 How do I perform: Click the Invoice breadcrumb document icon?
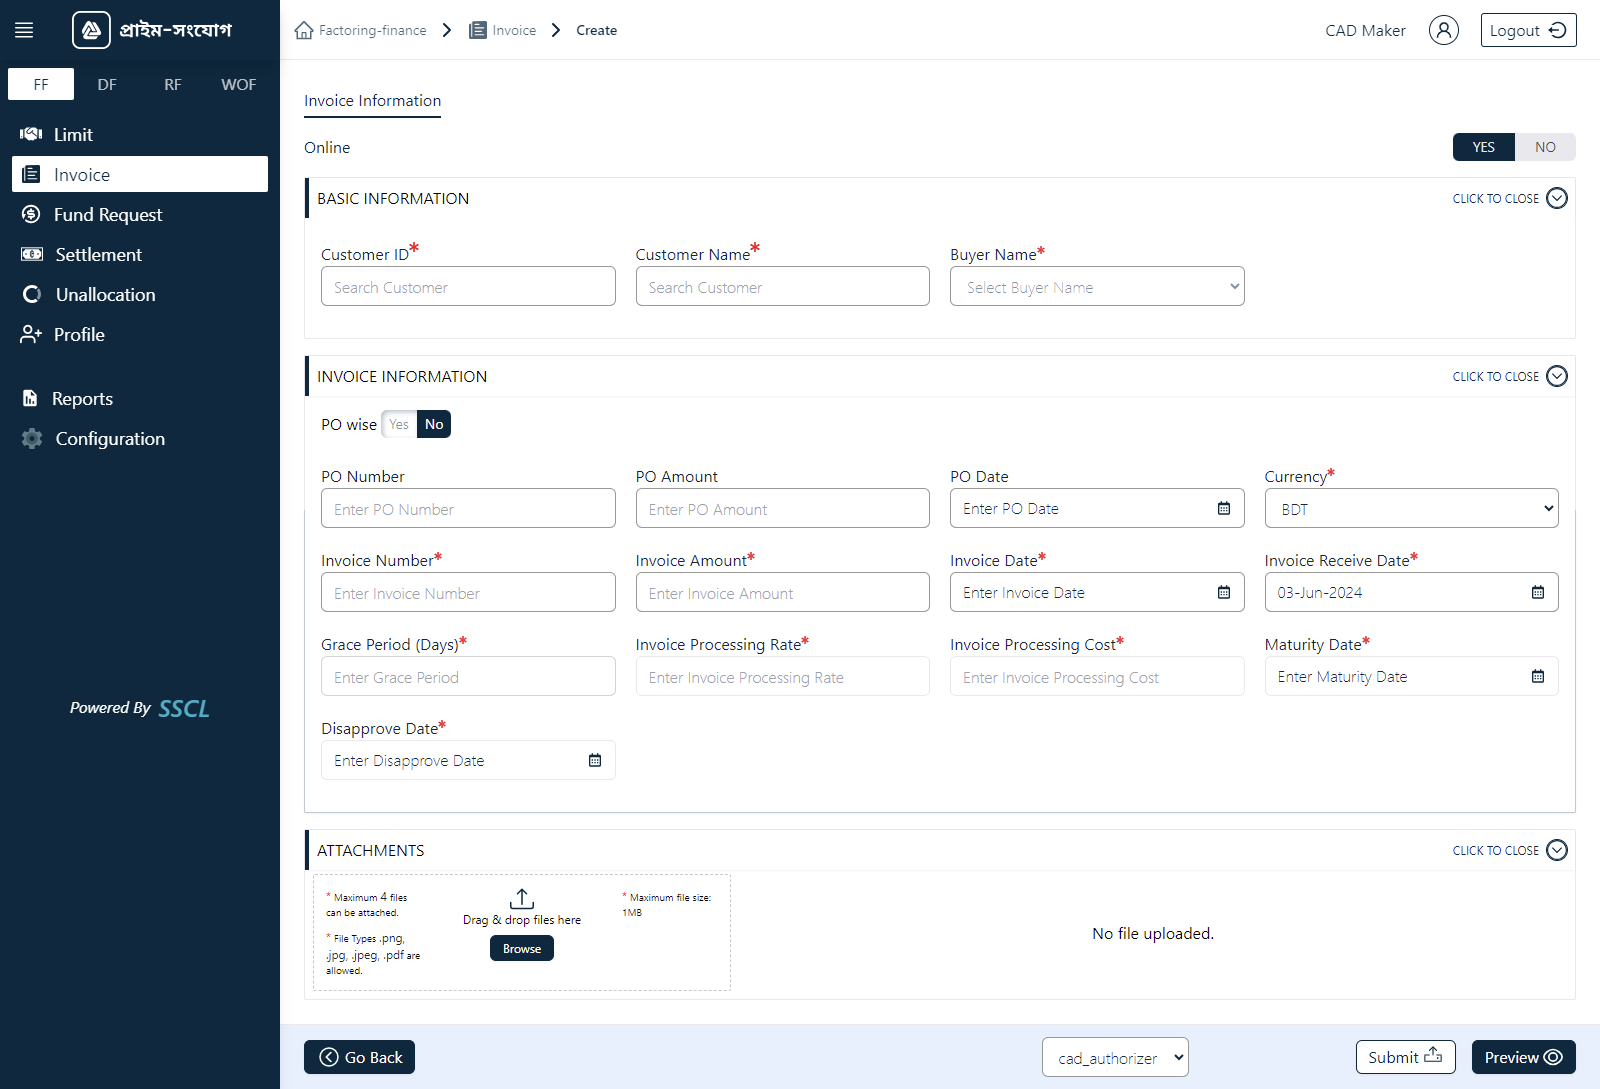tap(478, 30)
